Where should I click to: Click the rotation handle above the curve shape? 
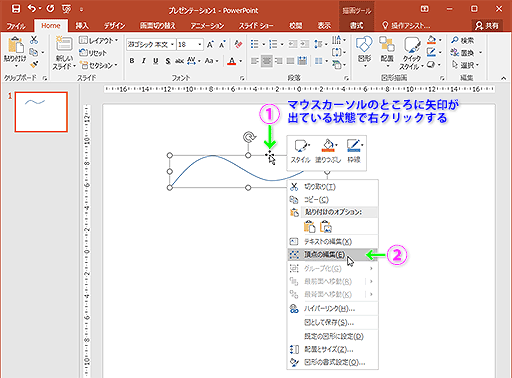pos(249,137)
